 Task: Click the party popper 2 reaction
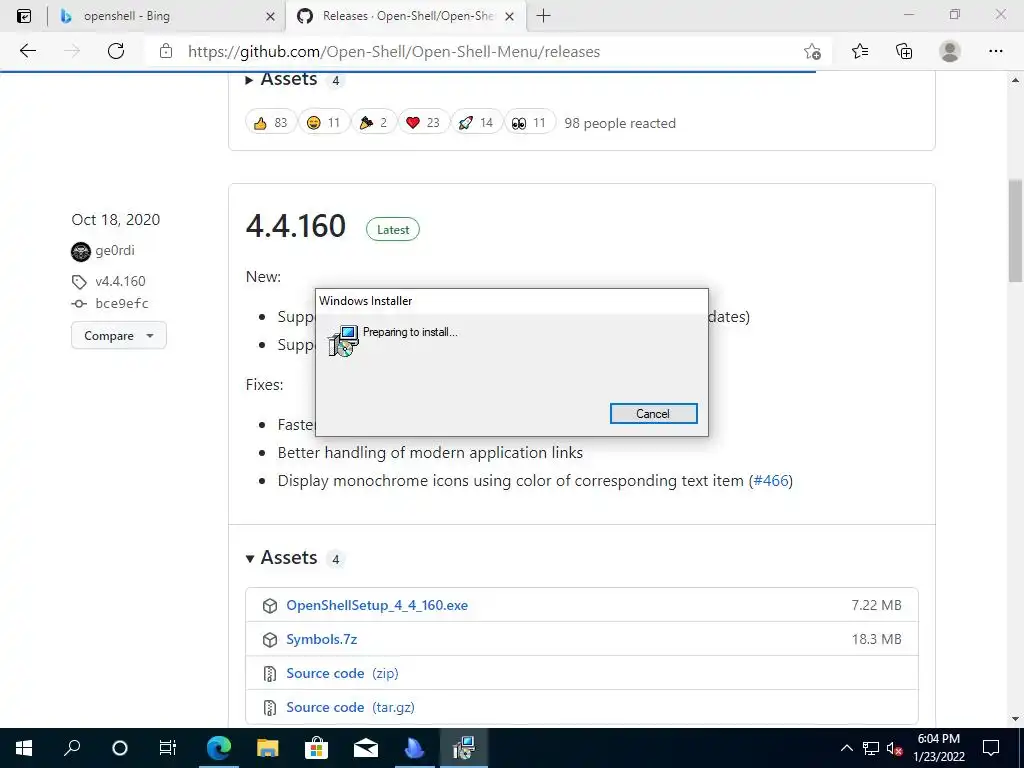tap(374, 123)
